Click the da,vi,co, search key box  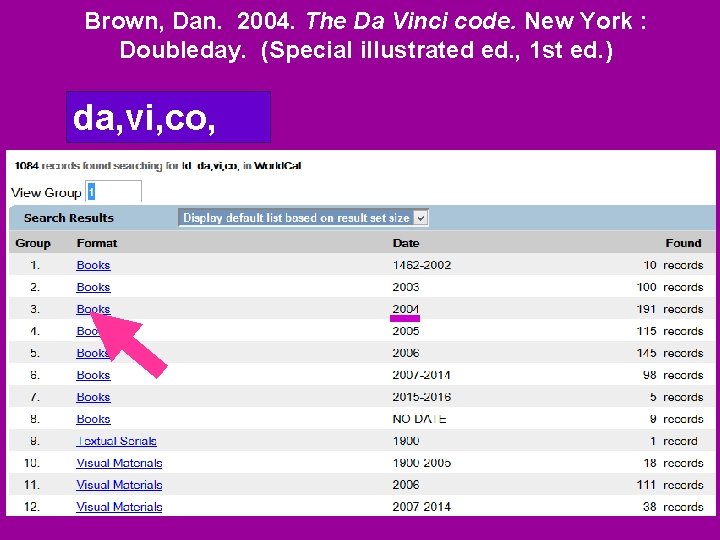pyautogui.click(x=169, y=117)
